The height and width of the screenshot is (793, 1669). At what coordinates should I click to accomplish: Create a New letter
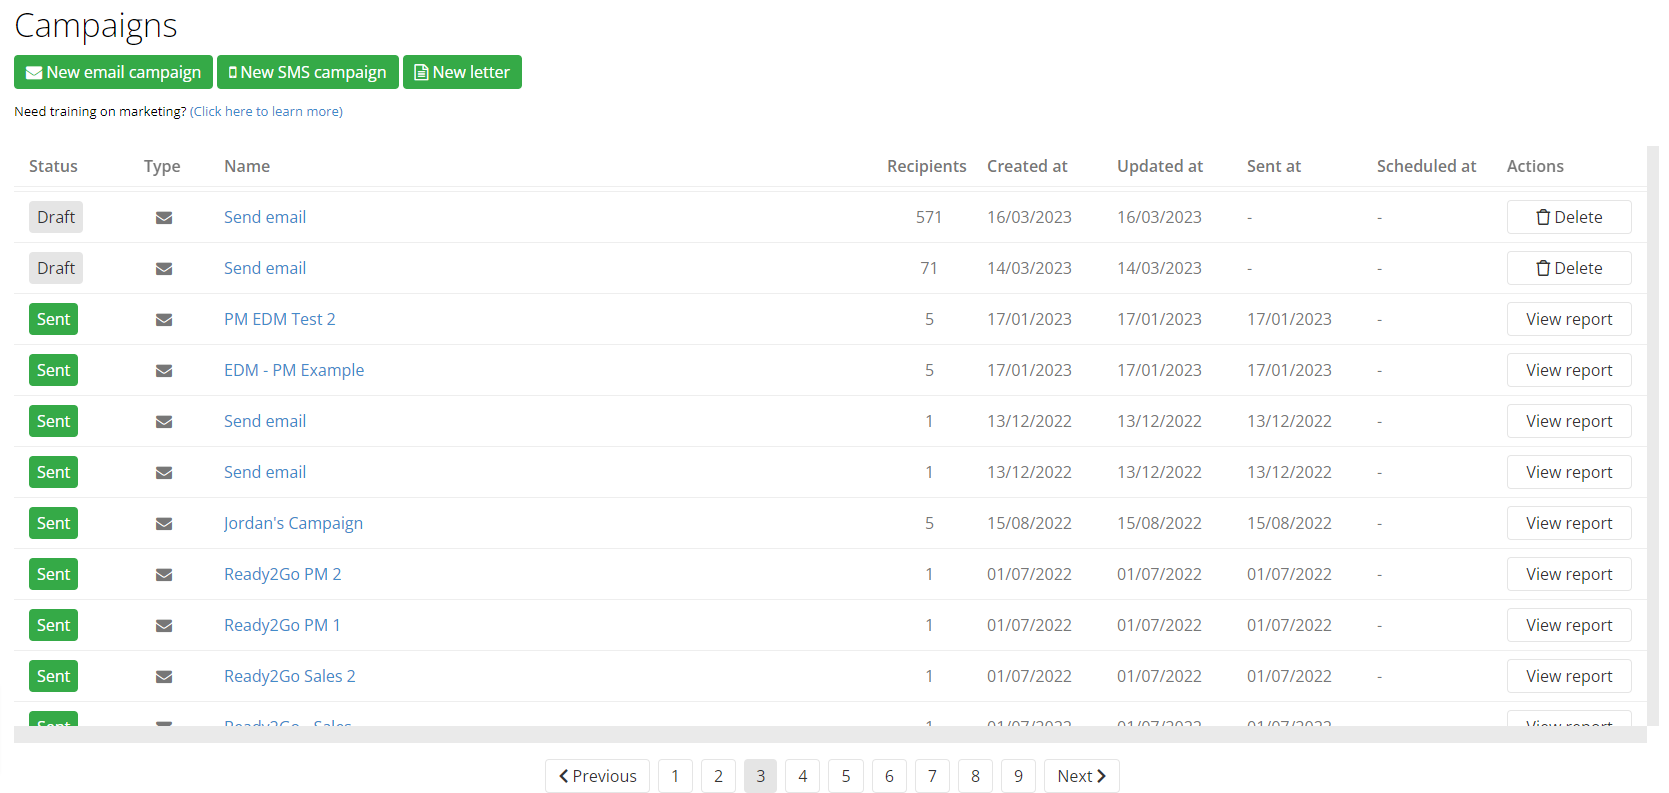pos(462,72)
